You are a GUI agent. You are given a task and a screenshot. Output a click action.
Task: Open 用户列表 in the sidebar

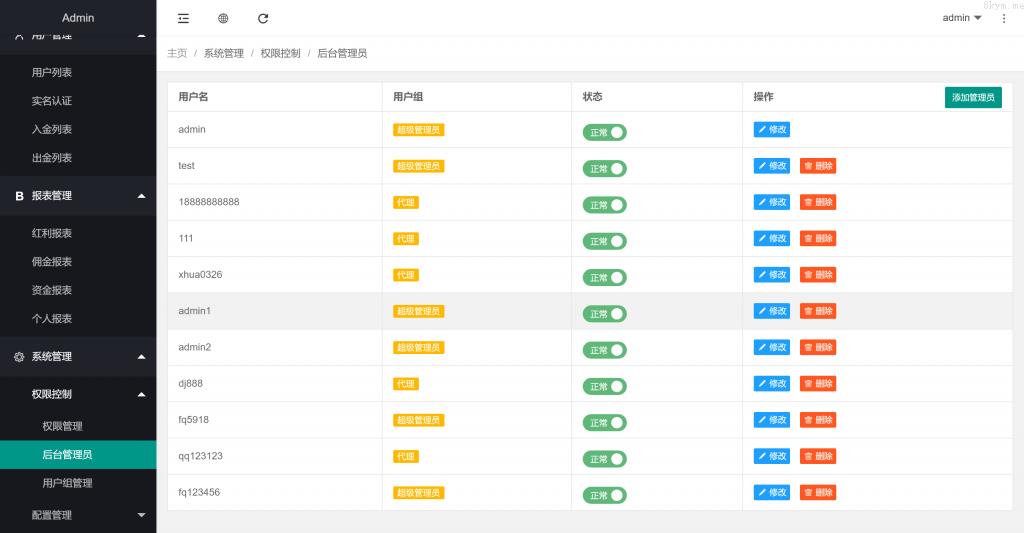point(52,73)
